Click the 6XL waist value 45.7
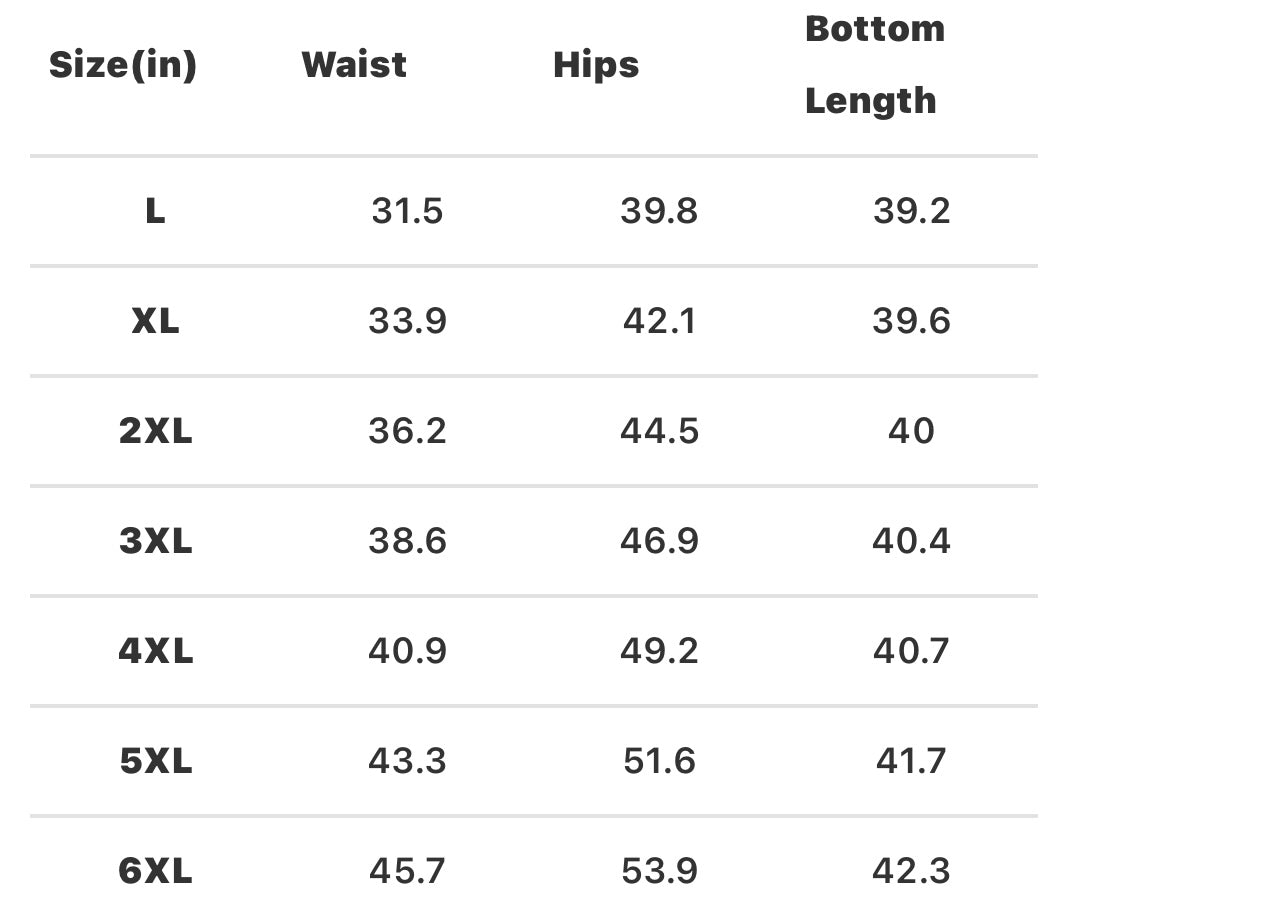 (407, 871)
